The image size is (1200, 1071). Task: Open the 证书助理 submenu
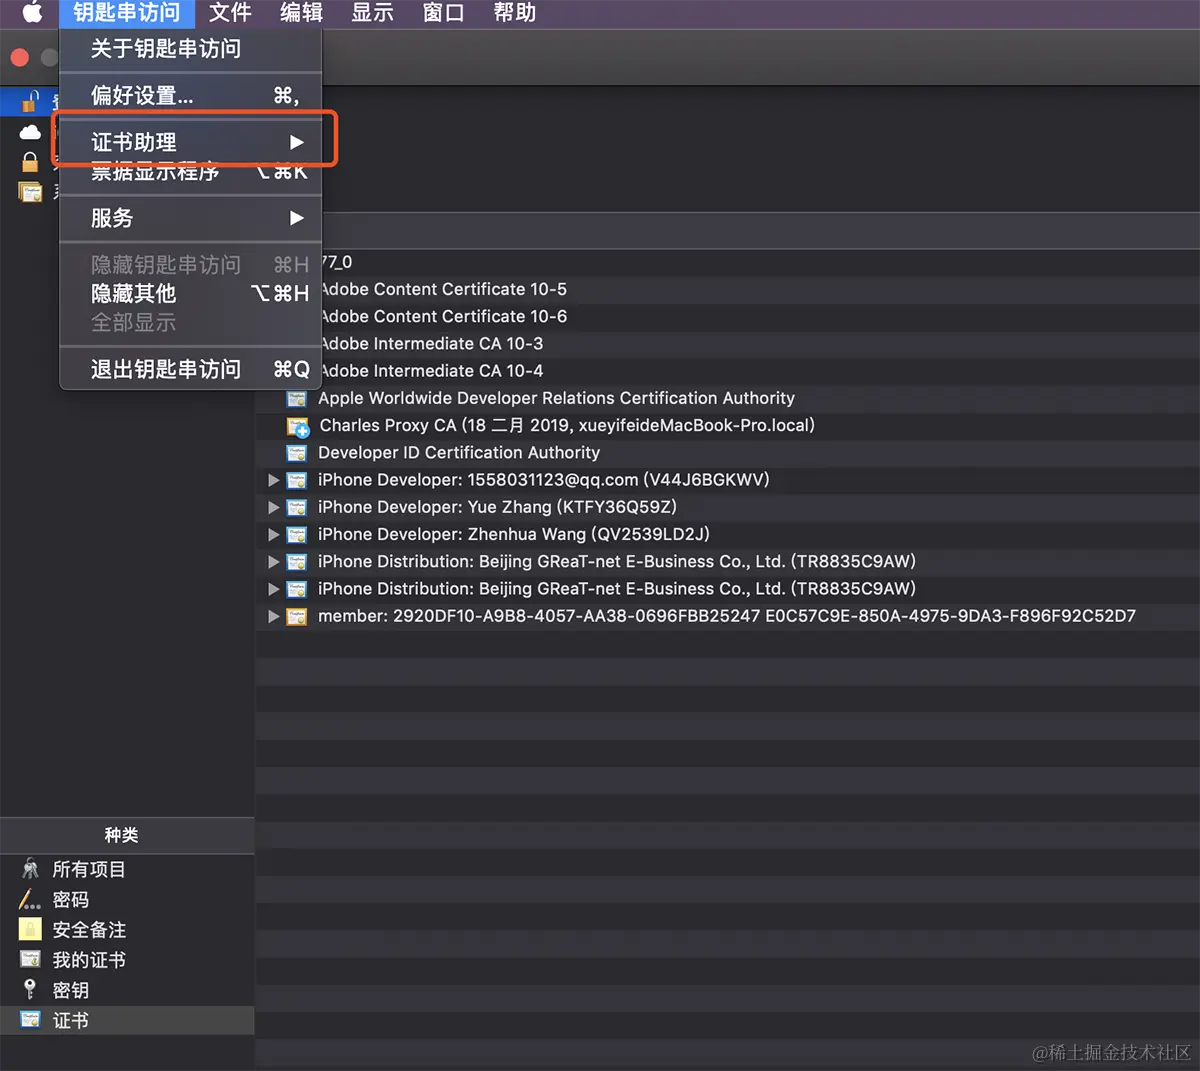coord(191,142)
